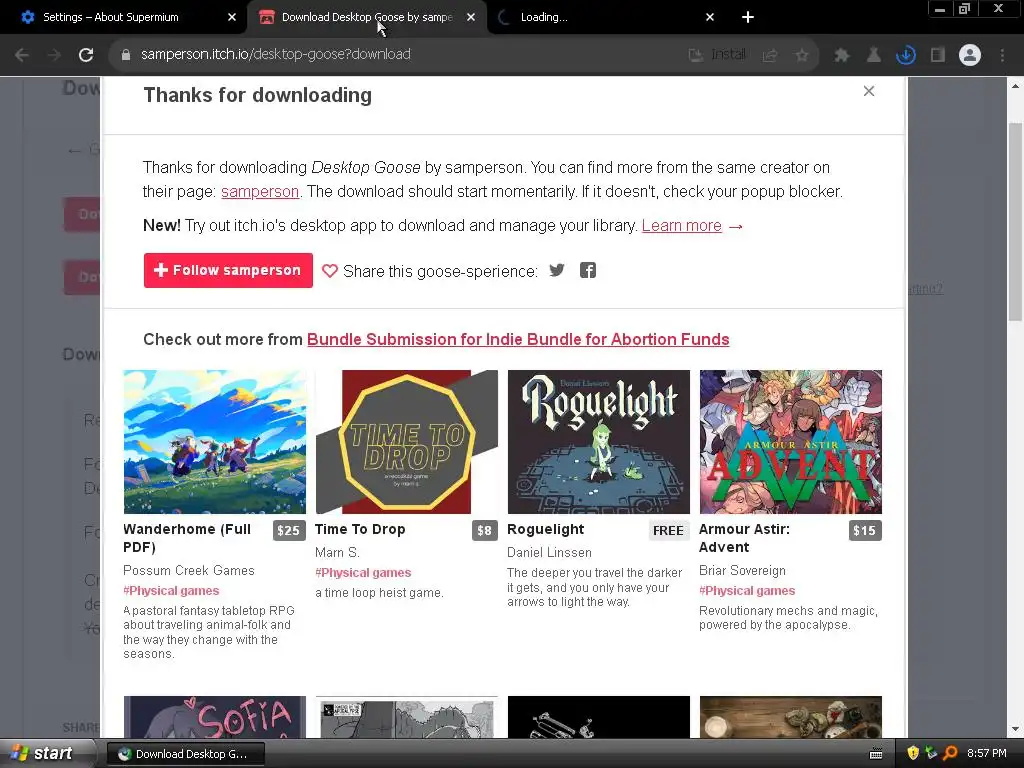This screenshot has height=768, width=1024.
Task: Click Learn more about itch.io app
Action: tap(681, 225)
